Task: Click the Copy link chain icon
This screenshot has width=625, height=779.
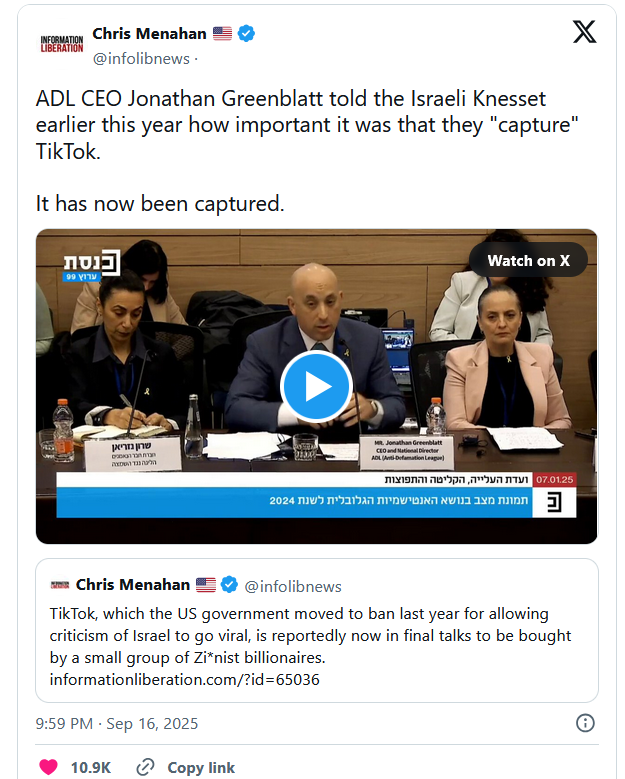Action: click(145, 767)
